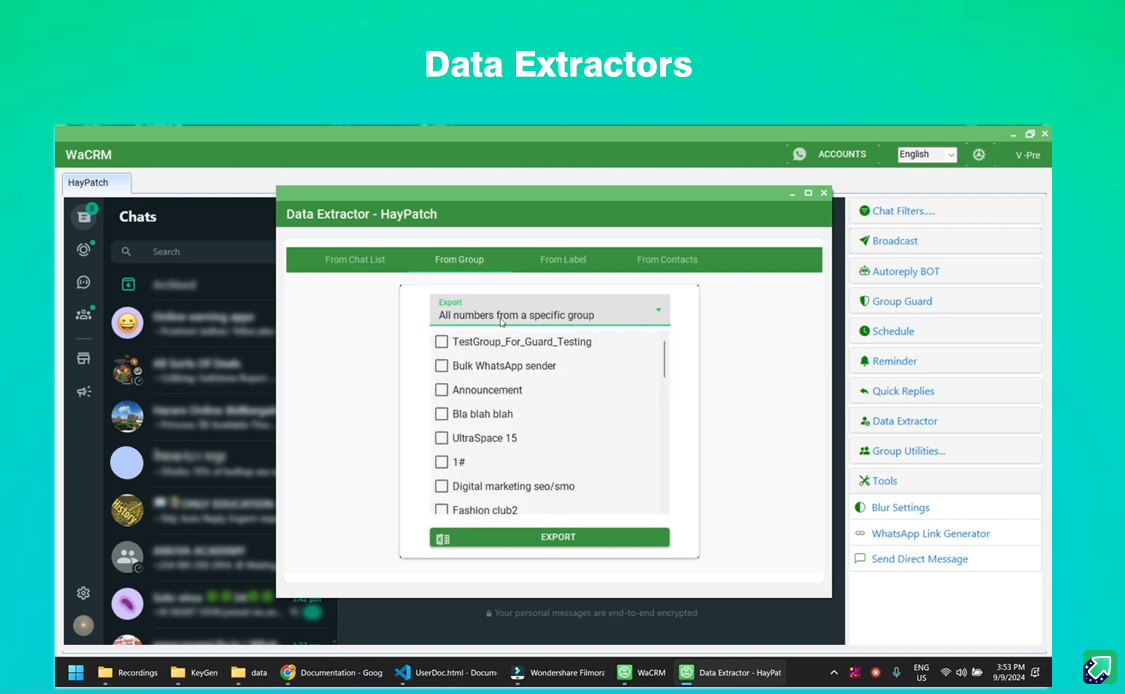Open Visual Studio Code from taskbar
The width and height of the screenshot is (1125, 694).
click(403, 672)
